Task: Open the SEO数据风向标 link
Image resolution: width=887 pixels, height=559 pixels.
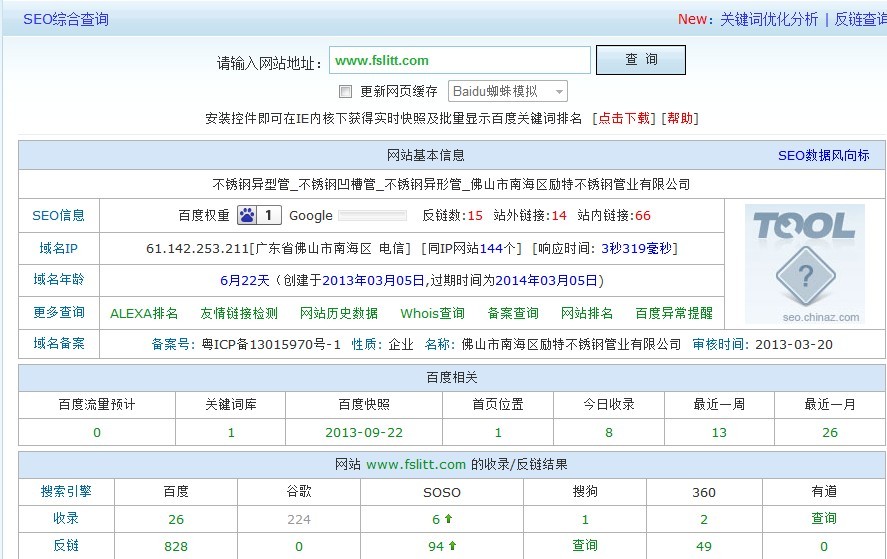Action: 824,156
